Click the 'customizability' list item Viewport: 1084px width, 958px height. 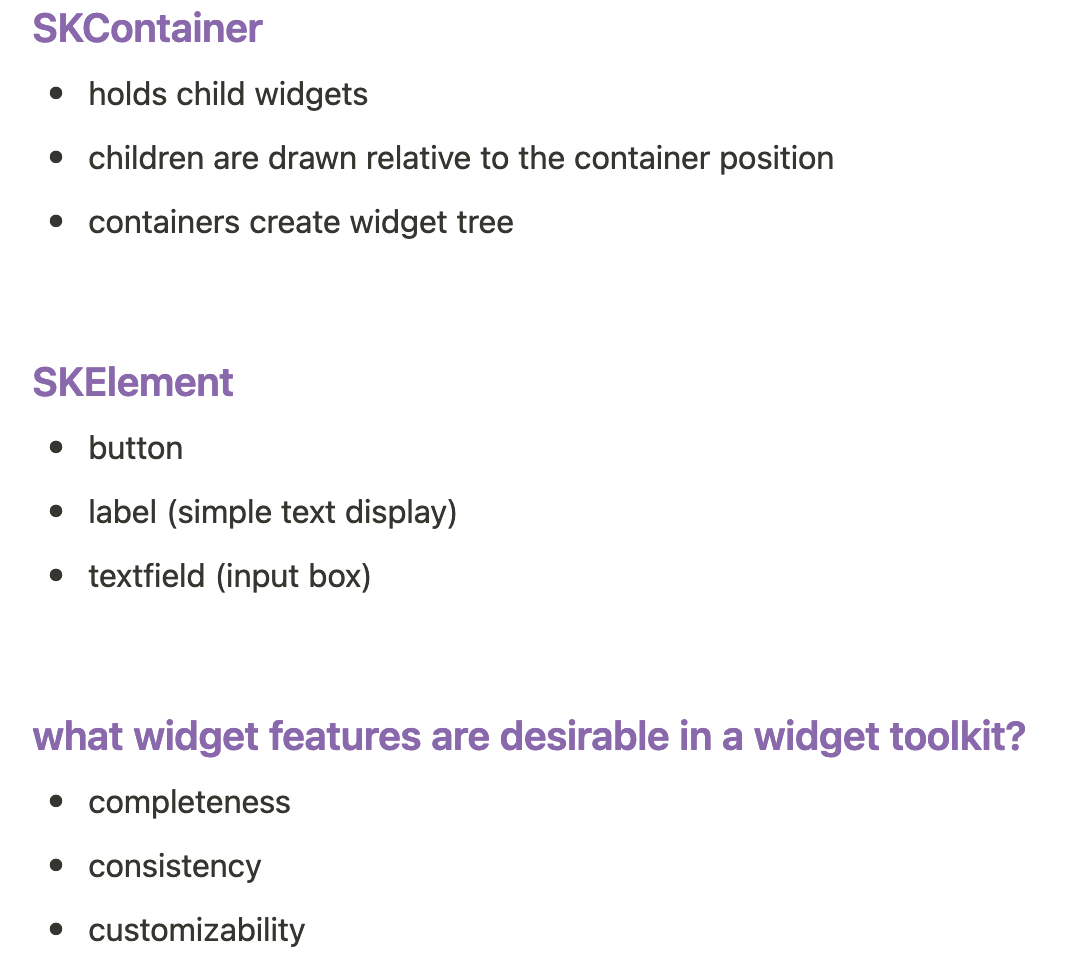coord(197,930)
